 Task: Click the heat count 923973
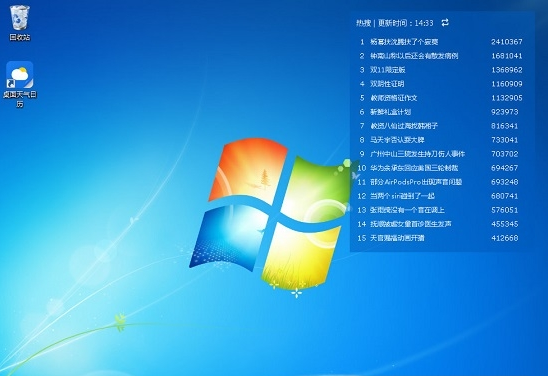(505, 112)
